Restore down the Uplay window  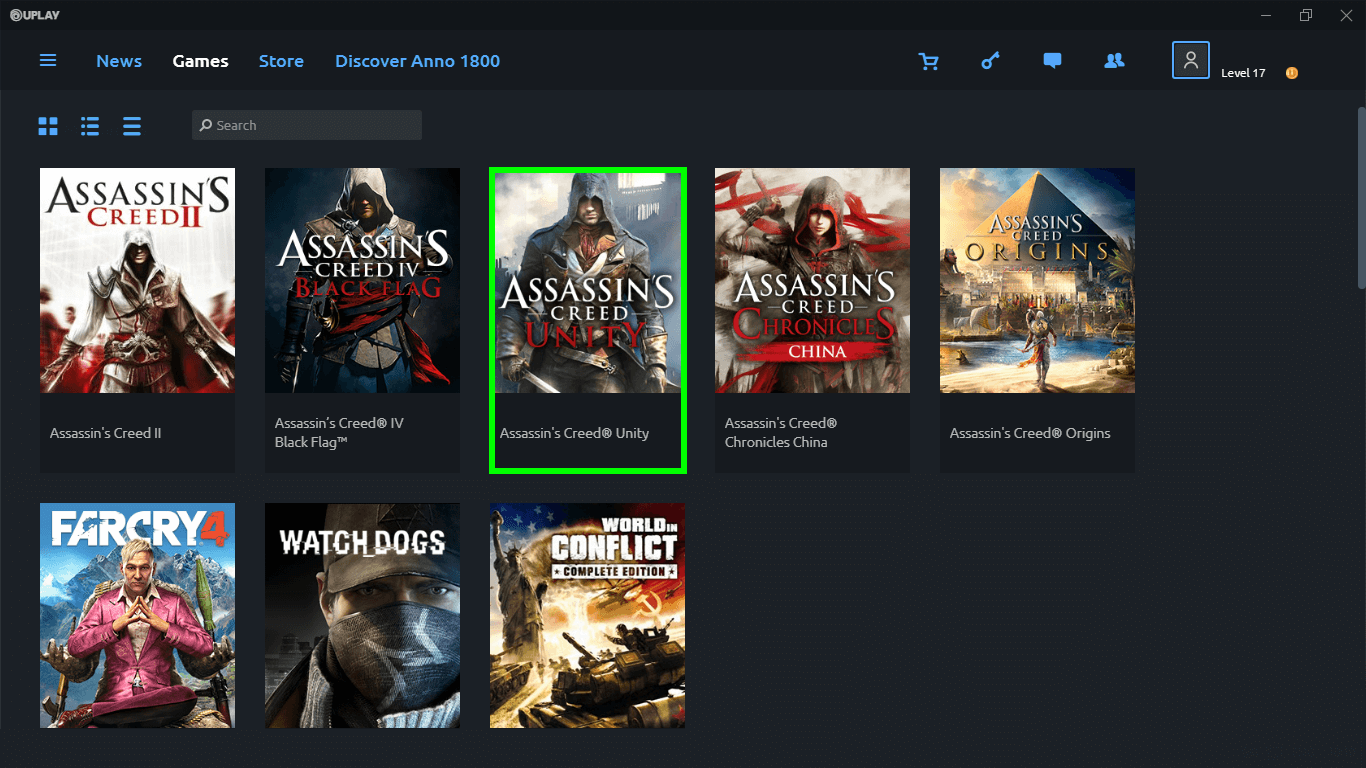(1306, 15)
